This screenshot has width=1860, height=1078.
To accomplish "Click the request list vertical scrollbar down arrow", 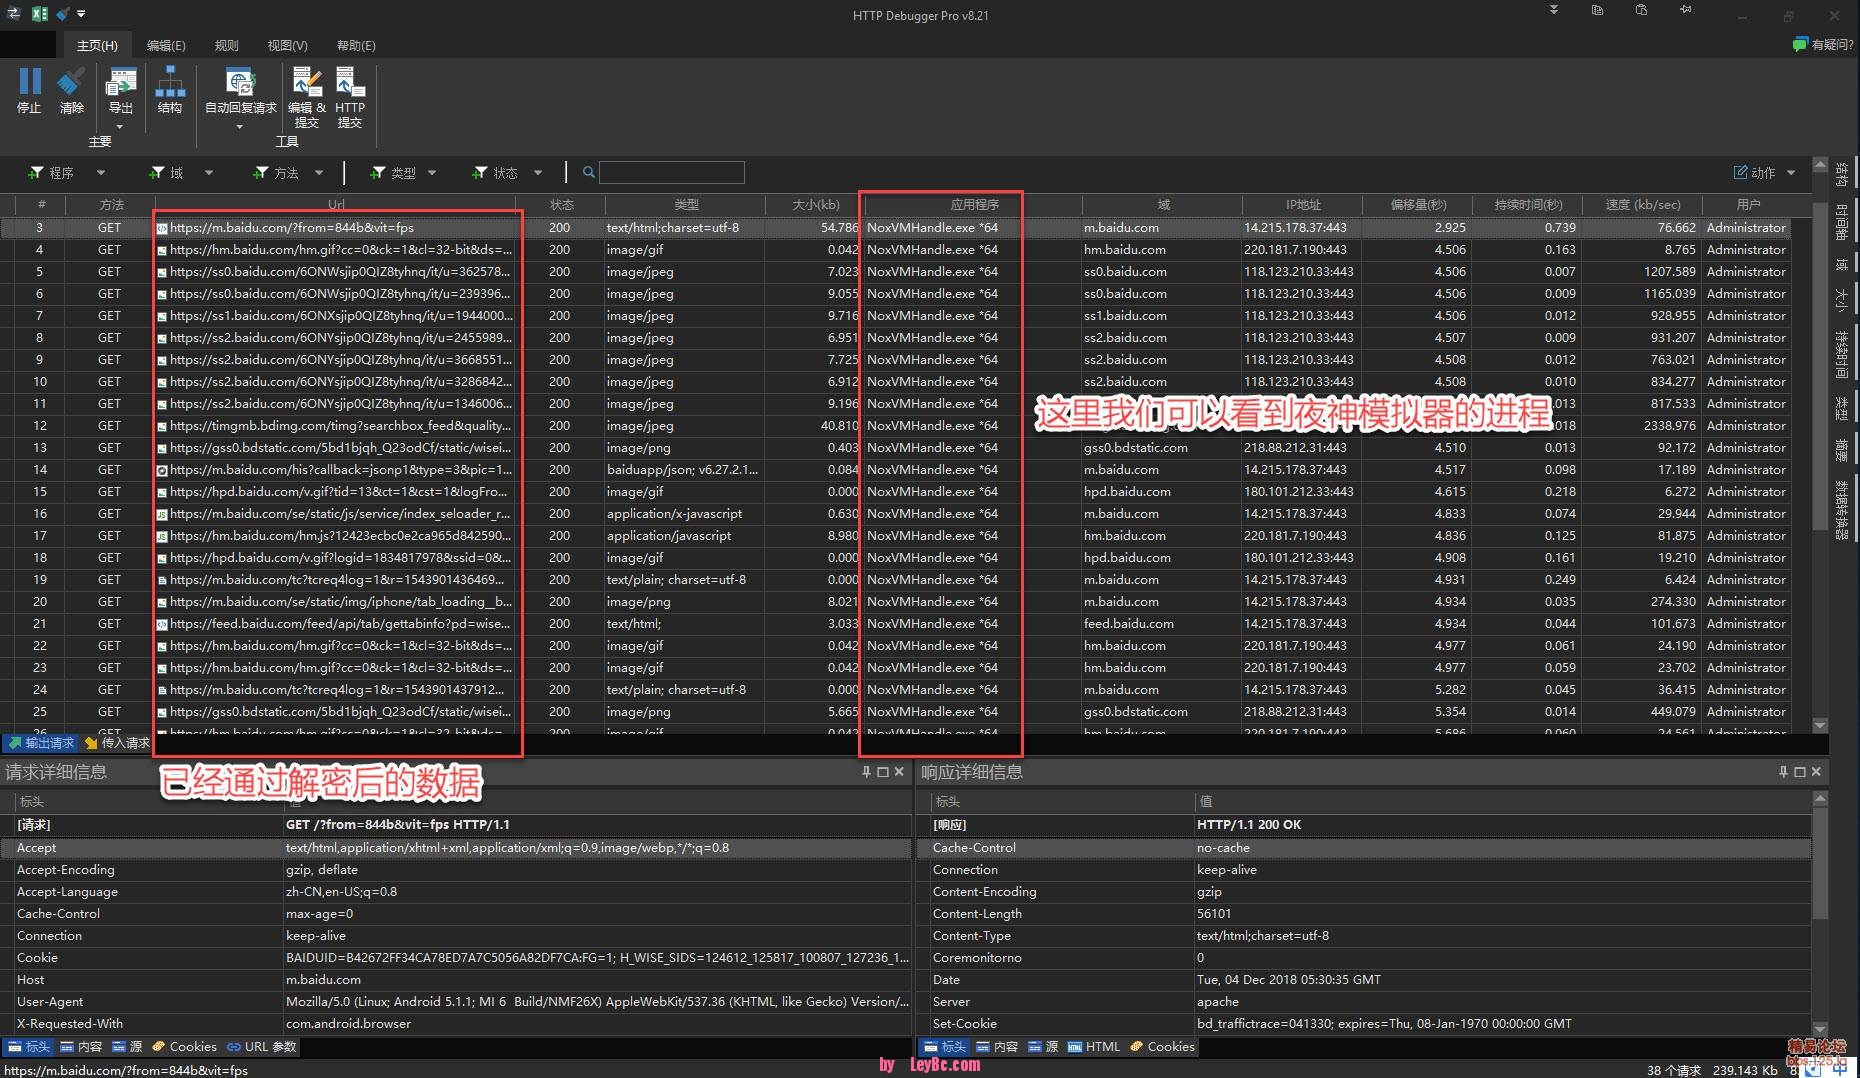I will coord(1820,725).
